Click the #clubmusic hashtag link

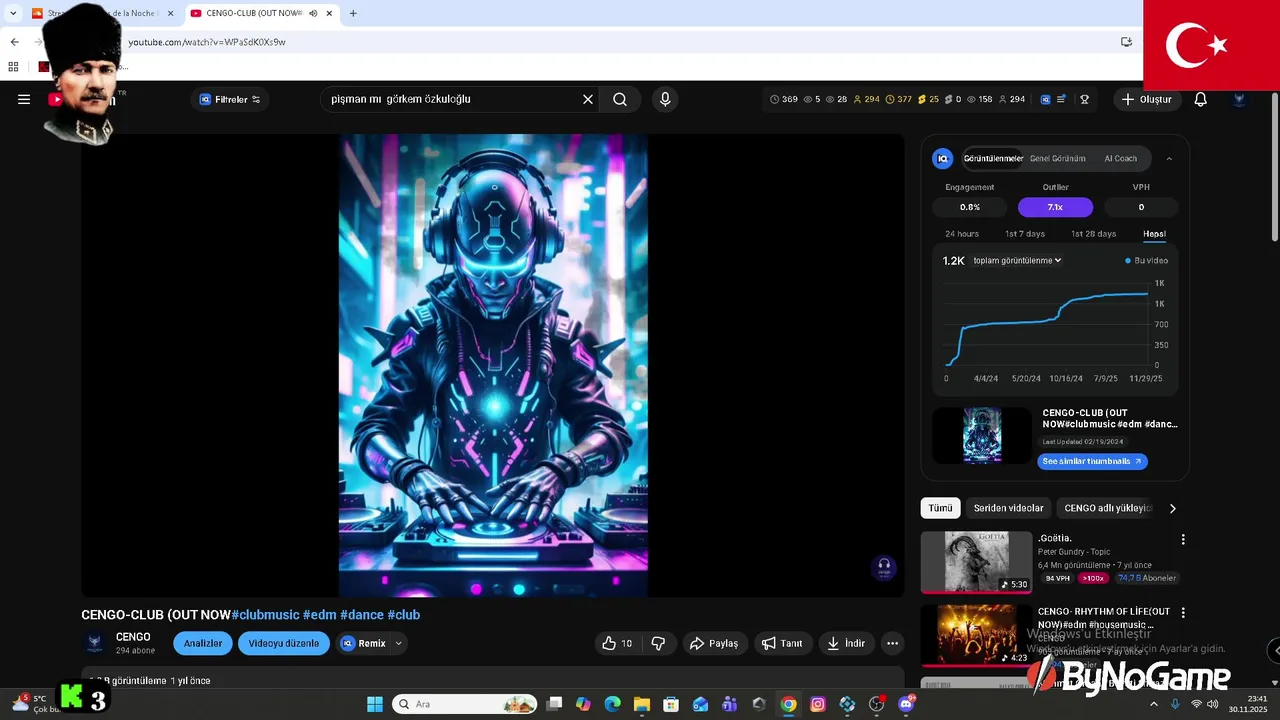click(265, 615)
